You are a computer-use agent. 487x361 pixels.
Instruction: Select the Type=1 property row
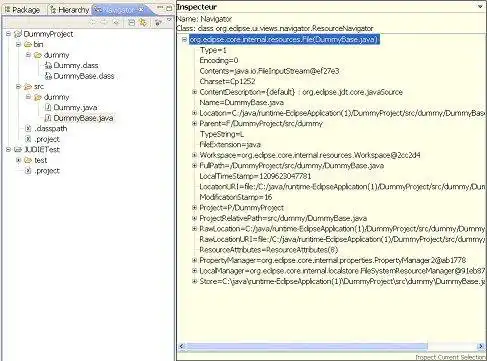pyautogui.click(x=213, y=50)
